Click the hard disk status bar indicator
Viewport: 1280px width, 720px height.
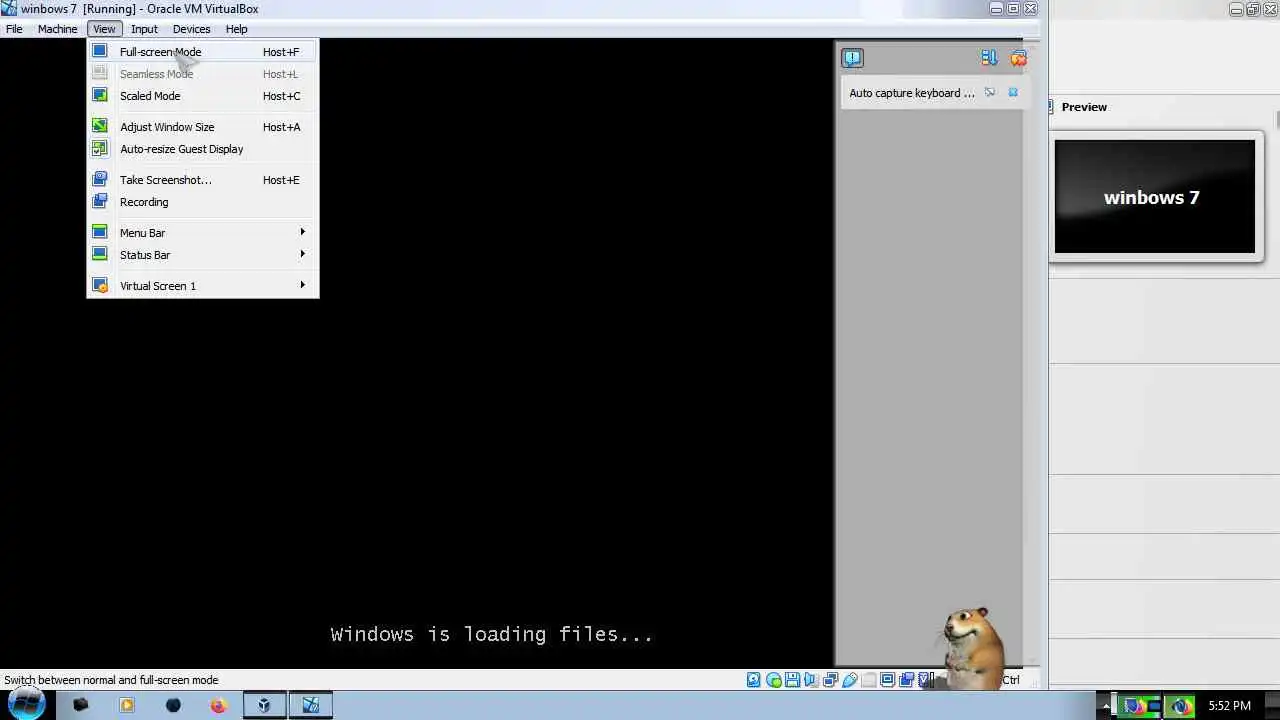[x=754, y=680]
